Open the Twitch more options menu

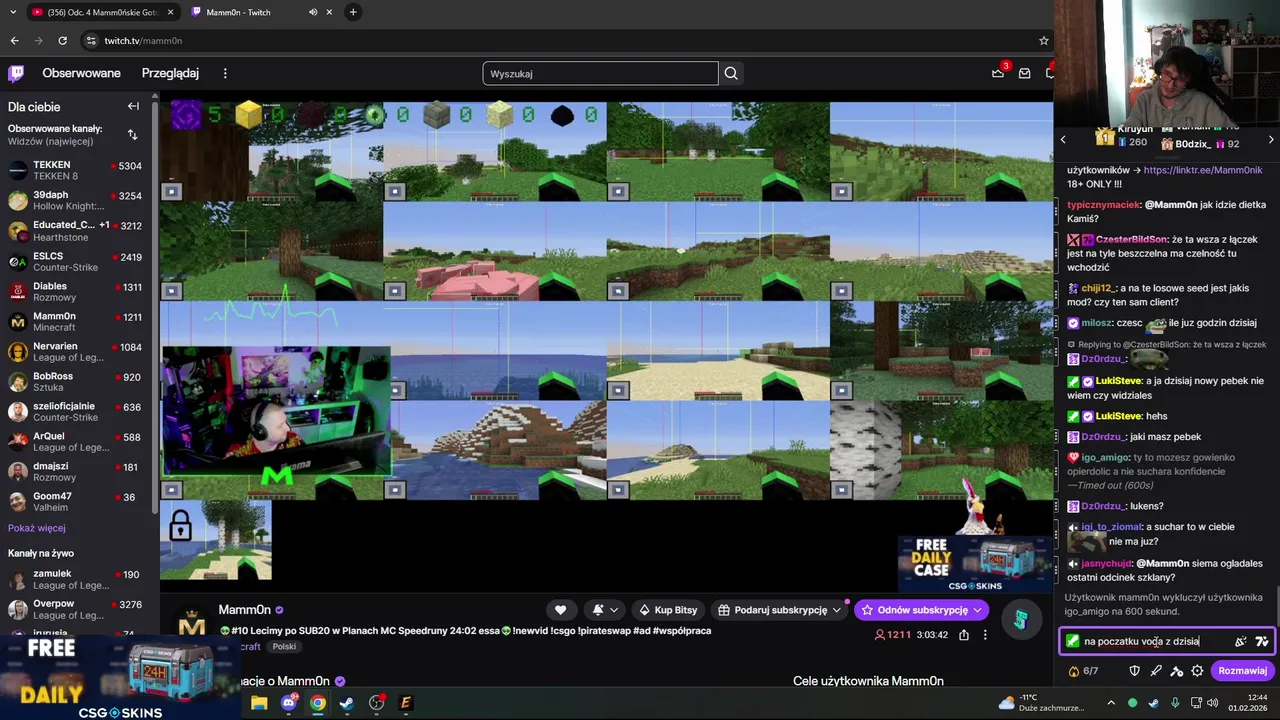225,73
